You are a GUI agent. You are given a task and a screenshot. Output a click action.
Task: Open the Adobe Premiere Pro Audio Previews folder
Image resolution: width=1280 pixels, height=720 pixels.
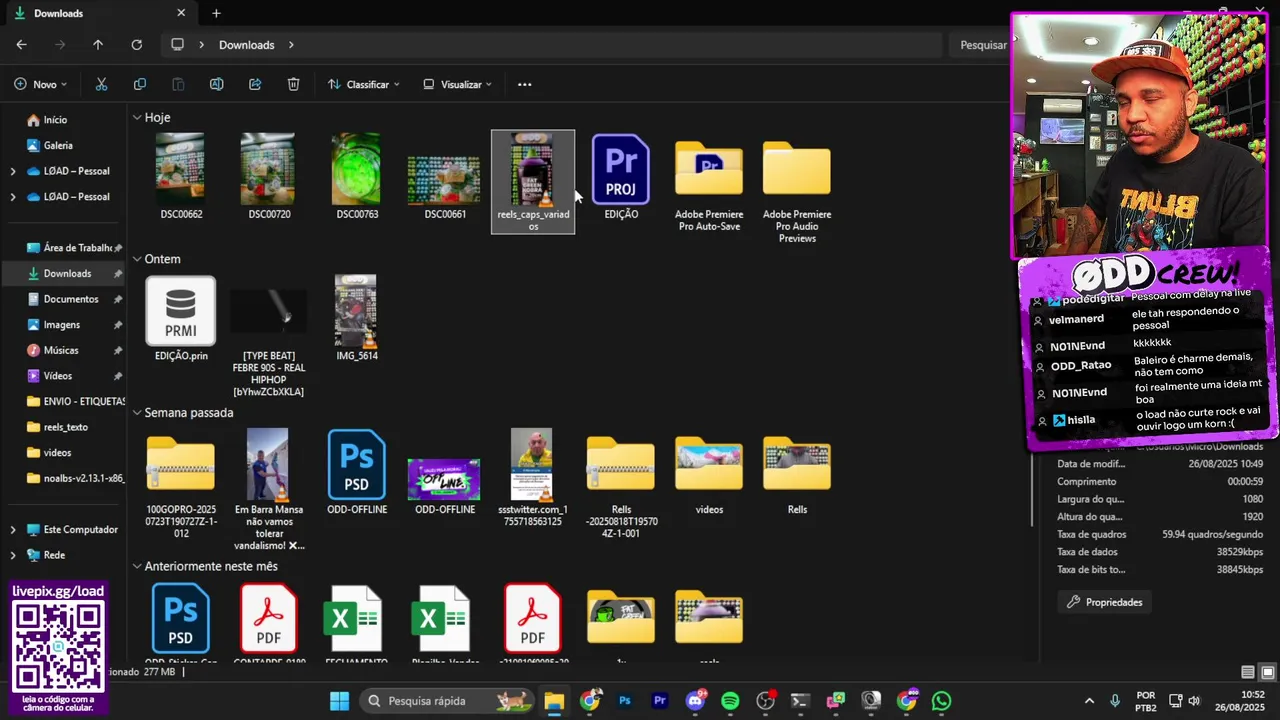click(x=797, y=190)
